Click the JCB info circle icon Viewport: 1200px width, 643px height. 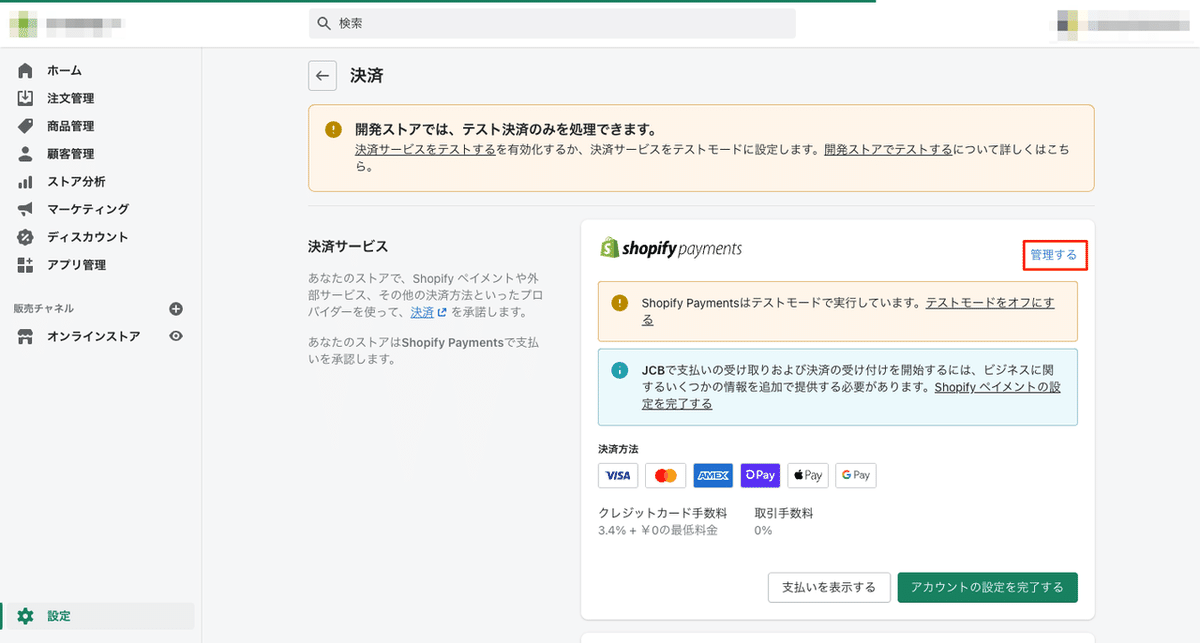(x=620, y=369)
